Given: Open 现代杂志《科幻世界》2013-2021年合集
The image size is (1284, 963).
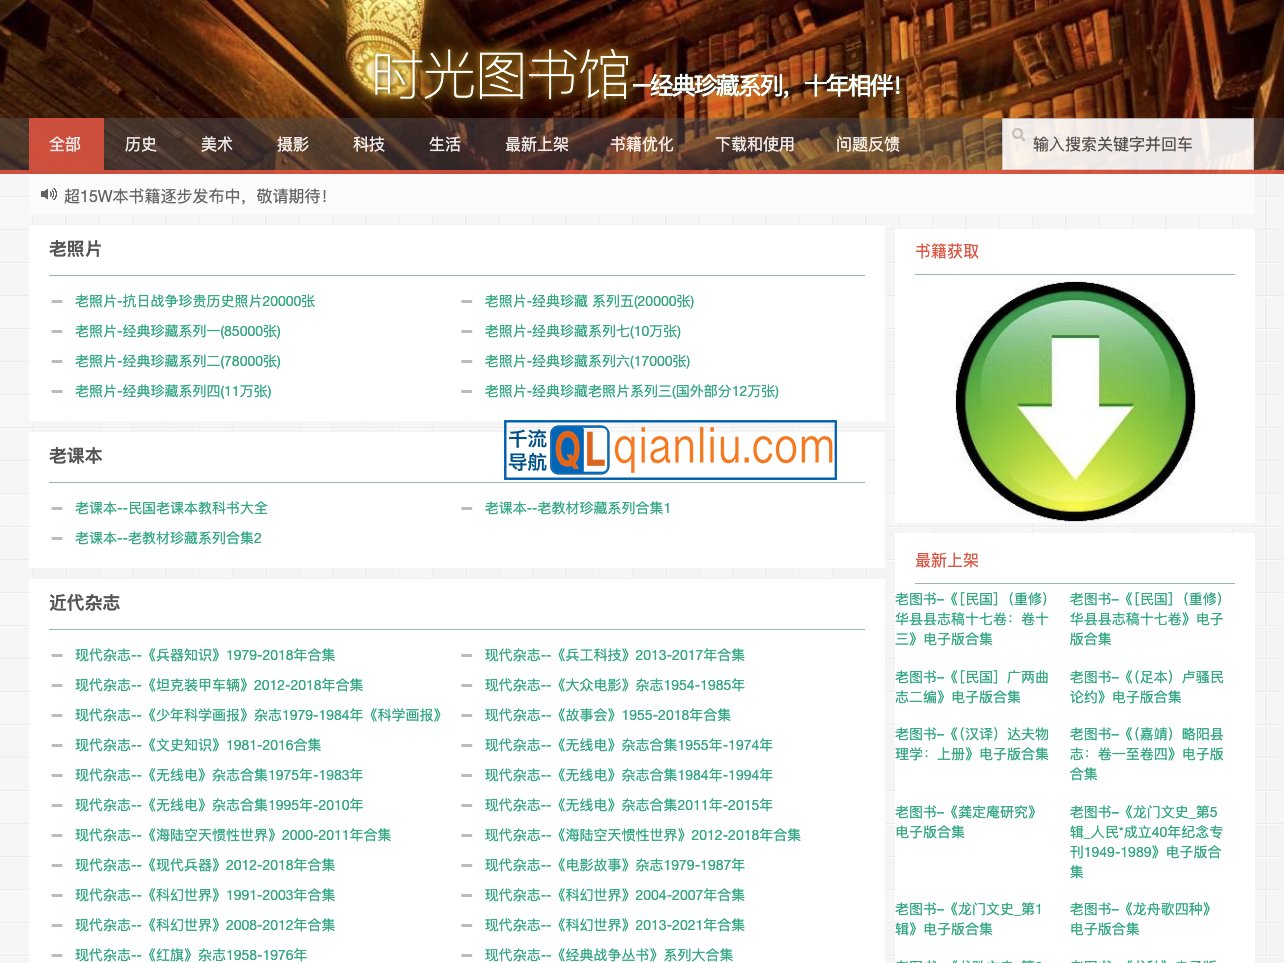Looking at the screenshot, I should (x=615, y=925).
